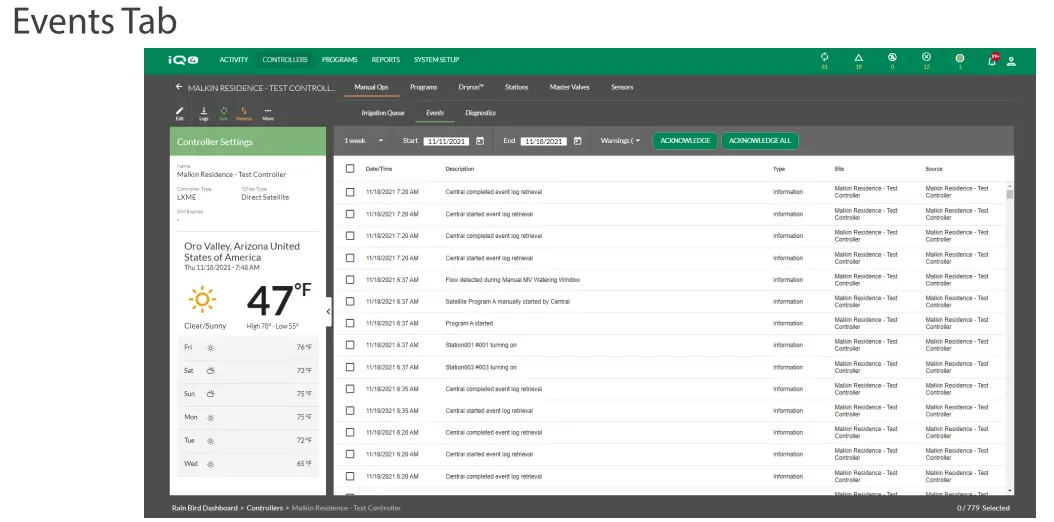The height and width of the screenshot is (522, 1054).
Task: Switch to the controller Programs tab
Action: 423,87
